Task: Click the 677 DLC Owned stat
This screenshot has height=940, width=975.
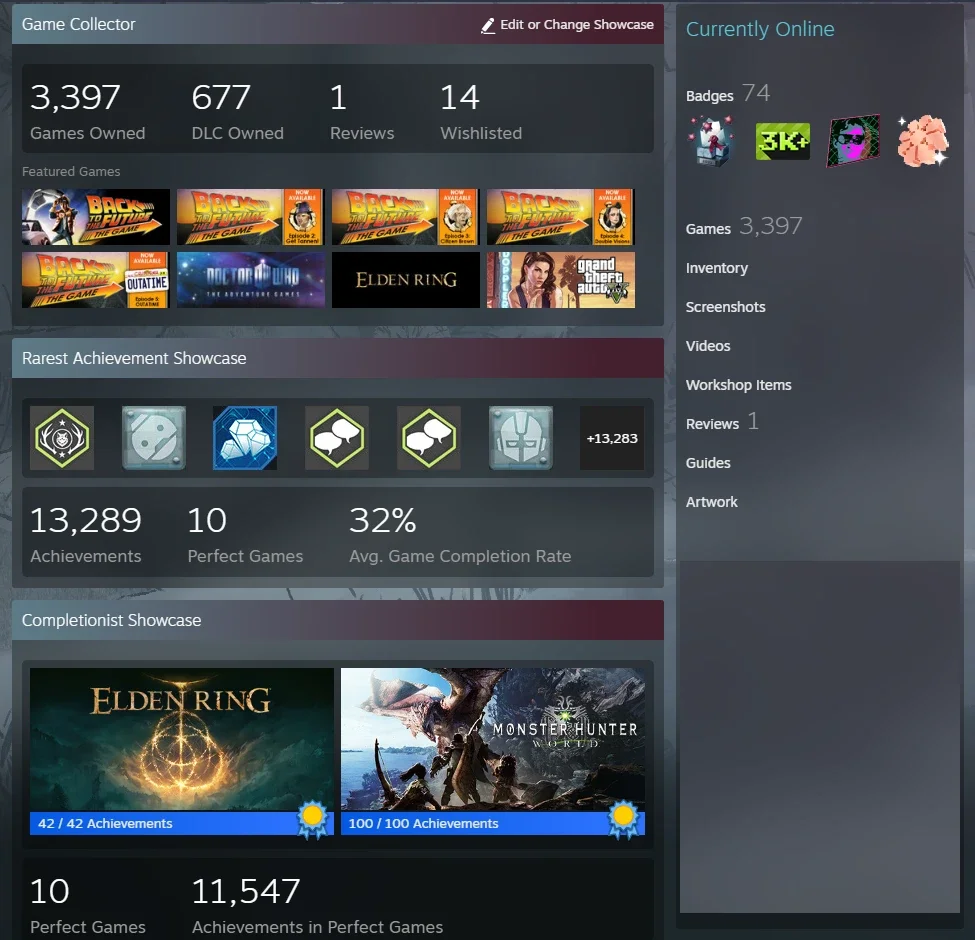Action: pyautogui.click(x=238, y=111)
